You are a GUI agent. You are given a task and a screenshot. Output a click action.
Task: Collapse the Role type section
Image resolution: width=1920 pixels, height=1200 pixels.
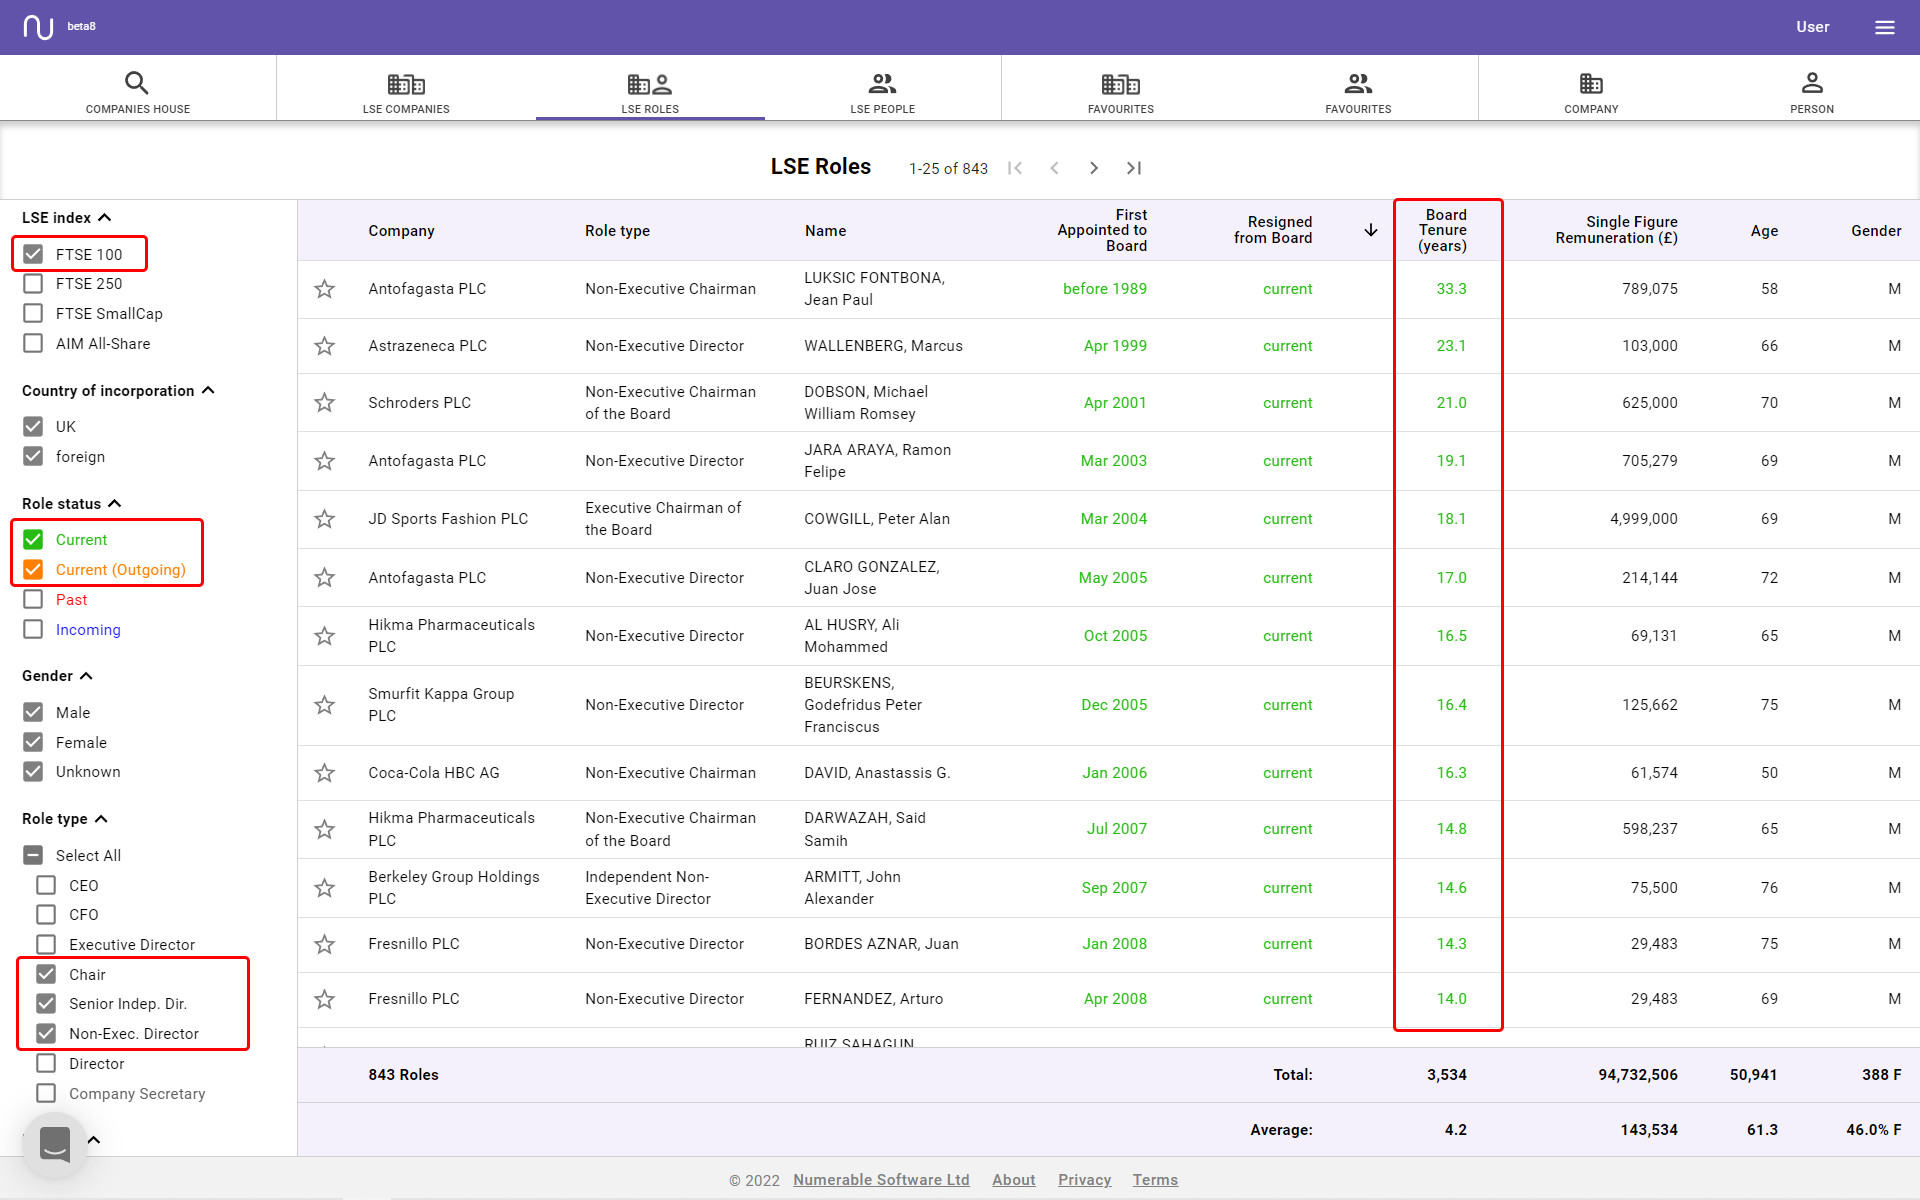pyautogui.click(x=101, y=819)
